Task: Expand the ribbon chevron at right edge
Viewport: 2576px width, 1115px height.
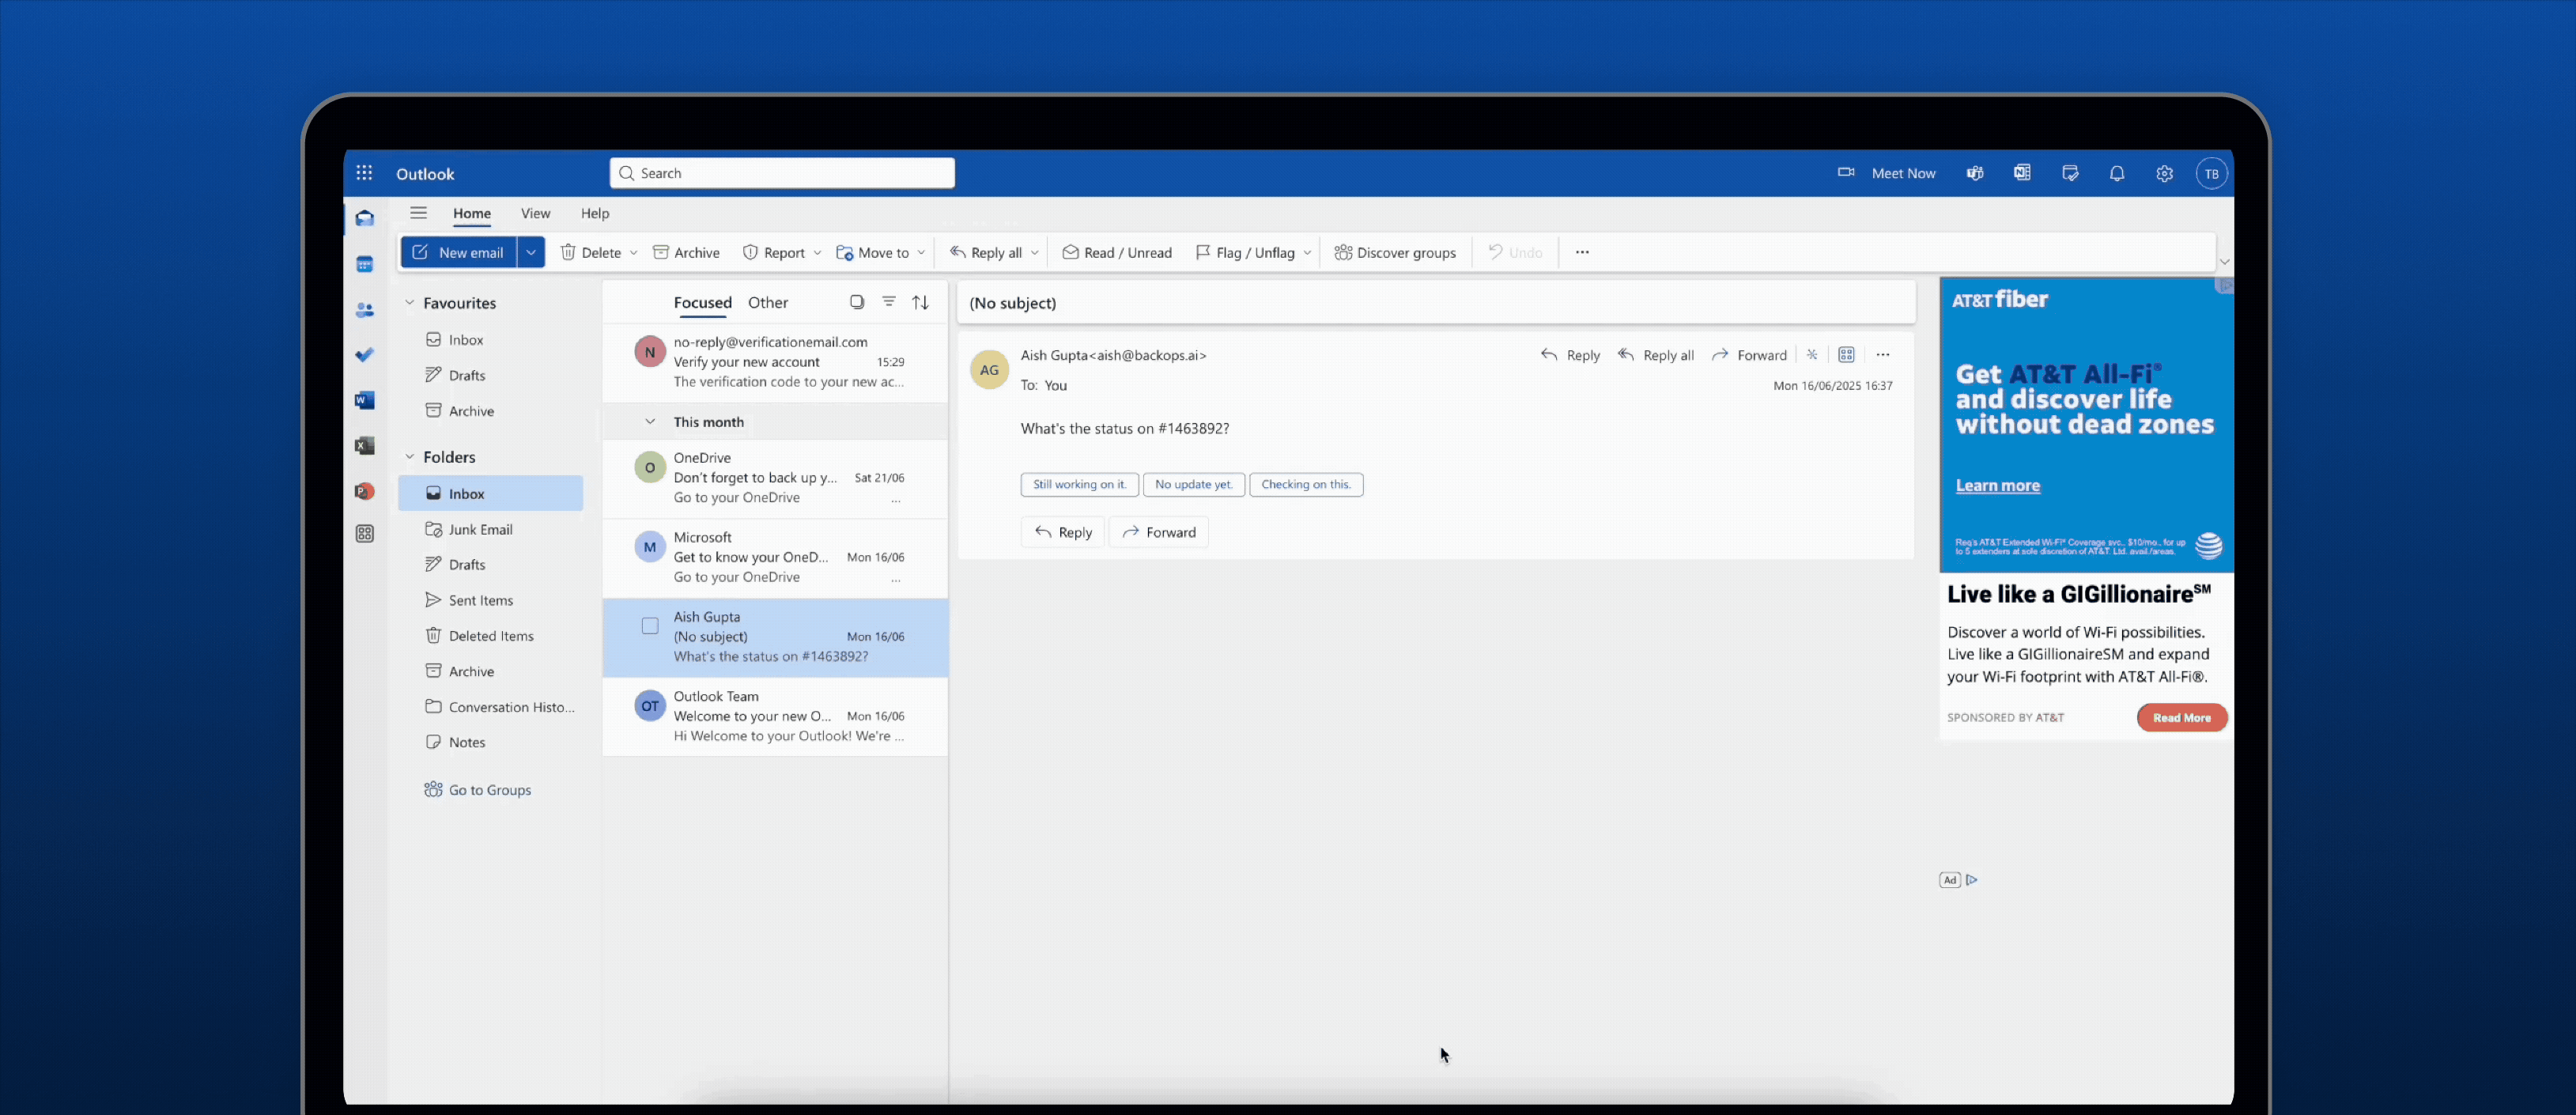Action: (2225, 262)
